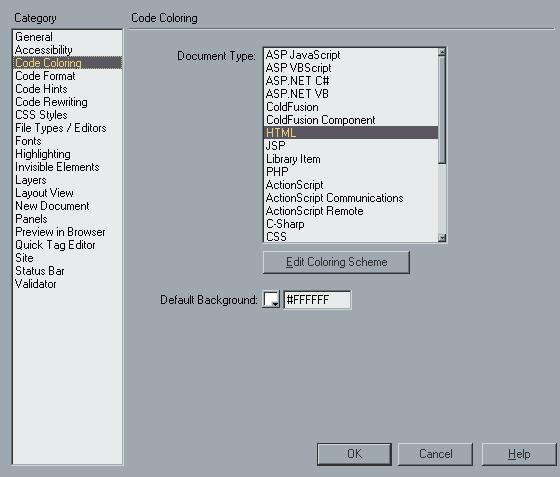Screen dimensions: 560x477
Task: Choose ASP.NET C# document type
Action: 351,81
